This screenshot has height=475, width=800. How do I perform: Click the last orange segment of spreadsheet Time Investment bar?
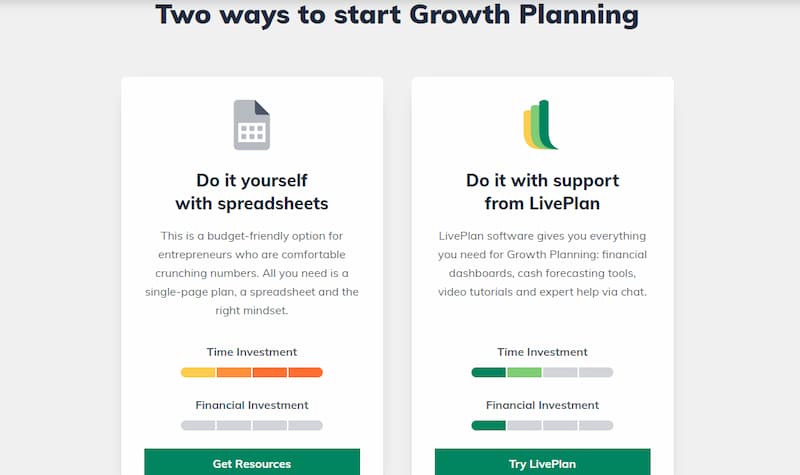point(306,372)
